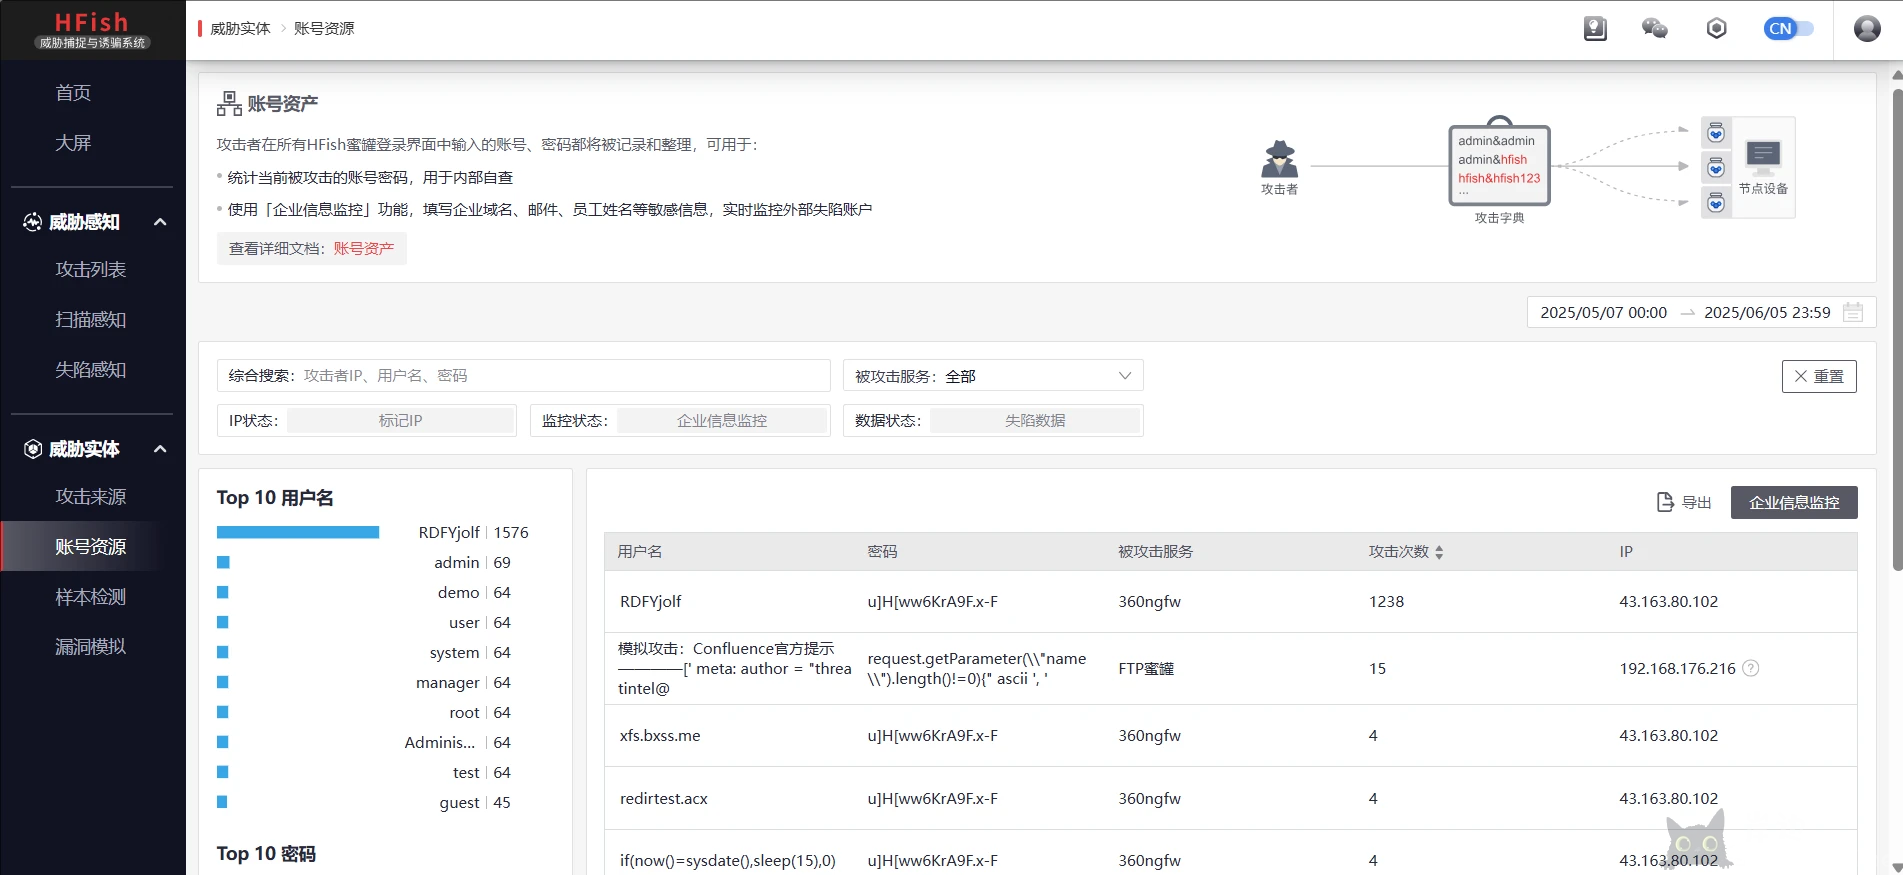Toggle the 标记IP status filter

point(400,421)
